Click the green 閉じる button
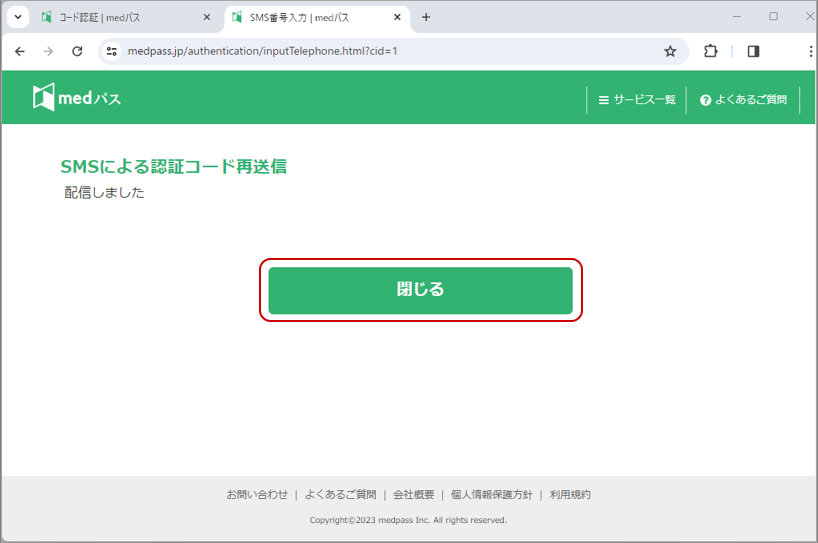818x543 pixels. 420,290
